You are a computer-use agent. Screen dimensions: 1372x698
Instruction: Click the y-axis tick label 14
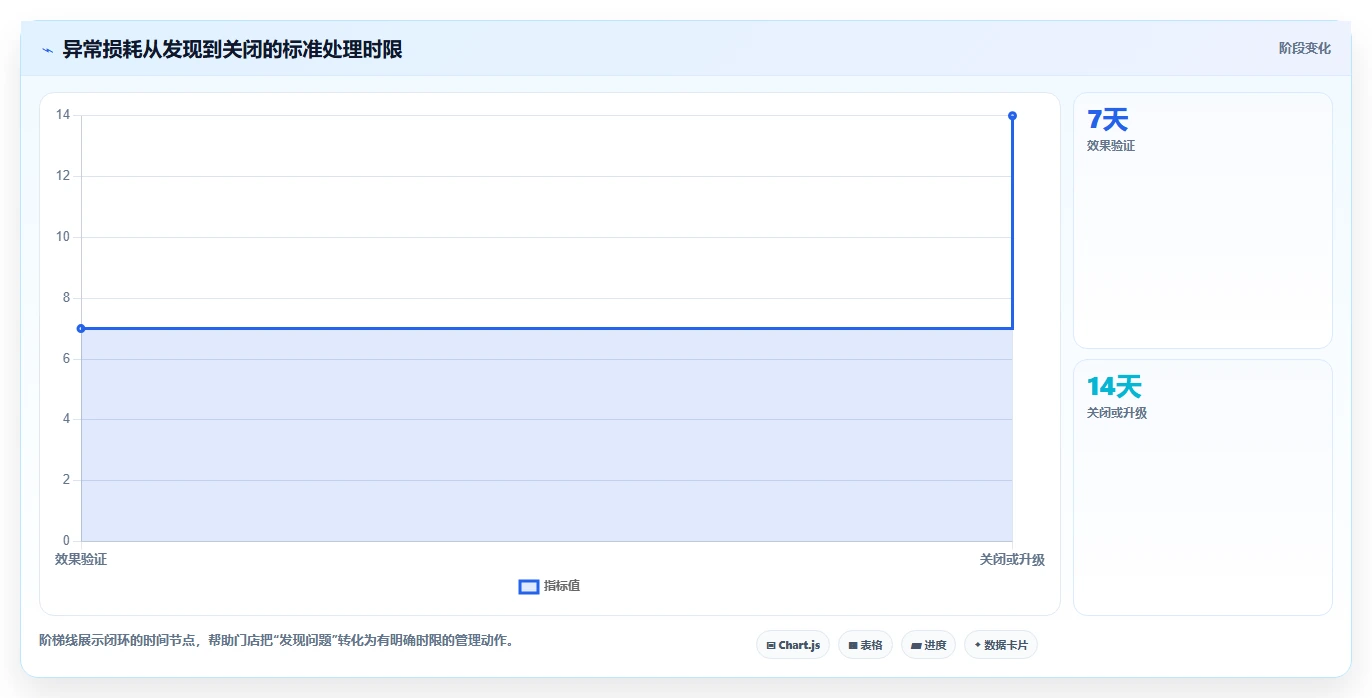click(63, 115)
